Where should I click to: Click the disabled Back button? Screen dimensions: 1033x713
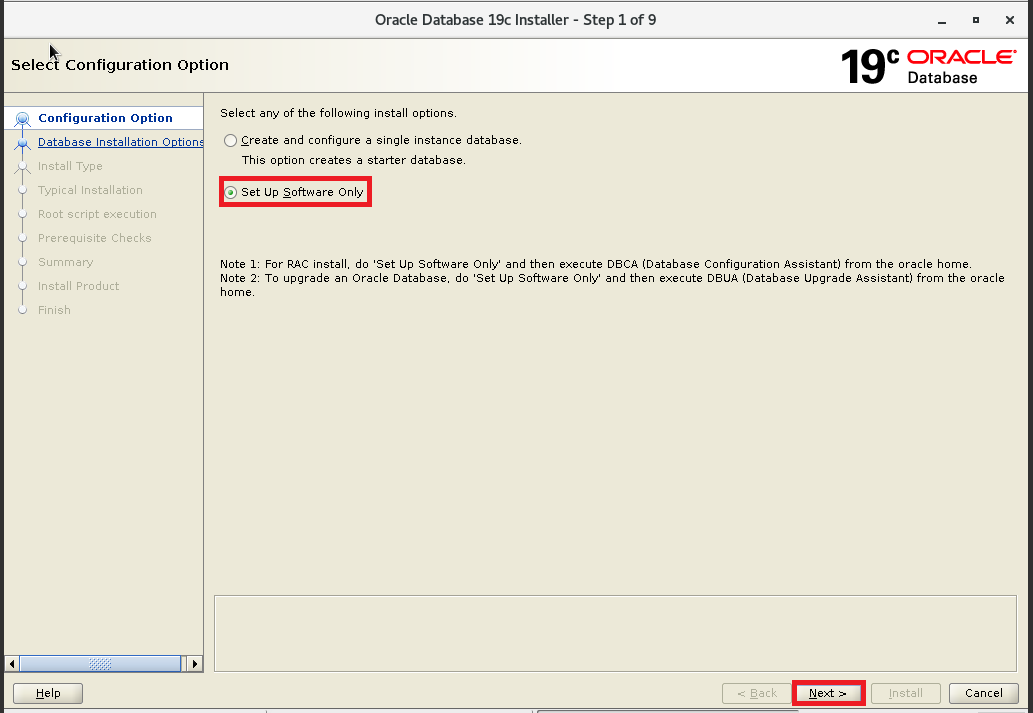[x=756, y=693]
